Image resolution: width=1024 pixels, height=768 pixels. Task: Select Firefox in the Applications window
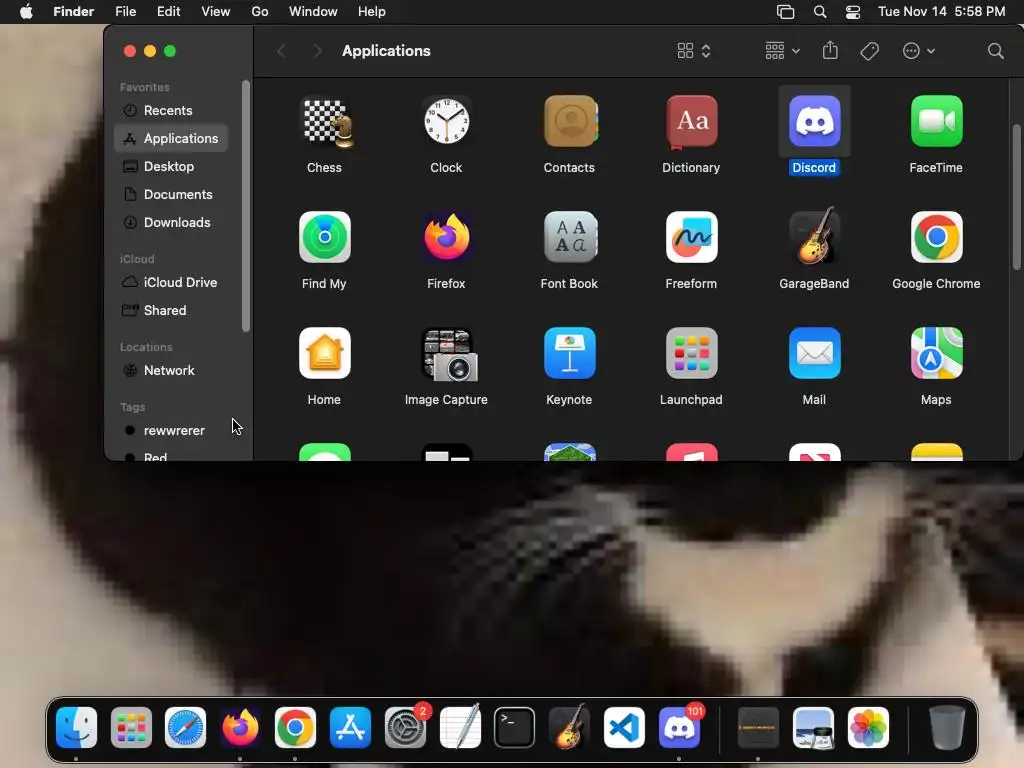pyautogui.click(x=447, y=237)
